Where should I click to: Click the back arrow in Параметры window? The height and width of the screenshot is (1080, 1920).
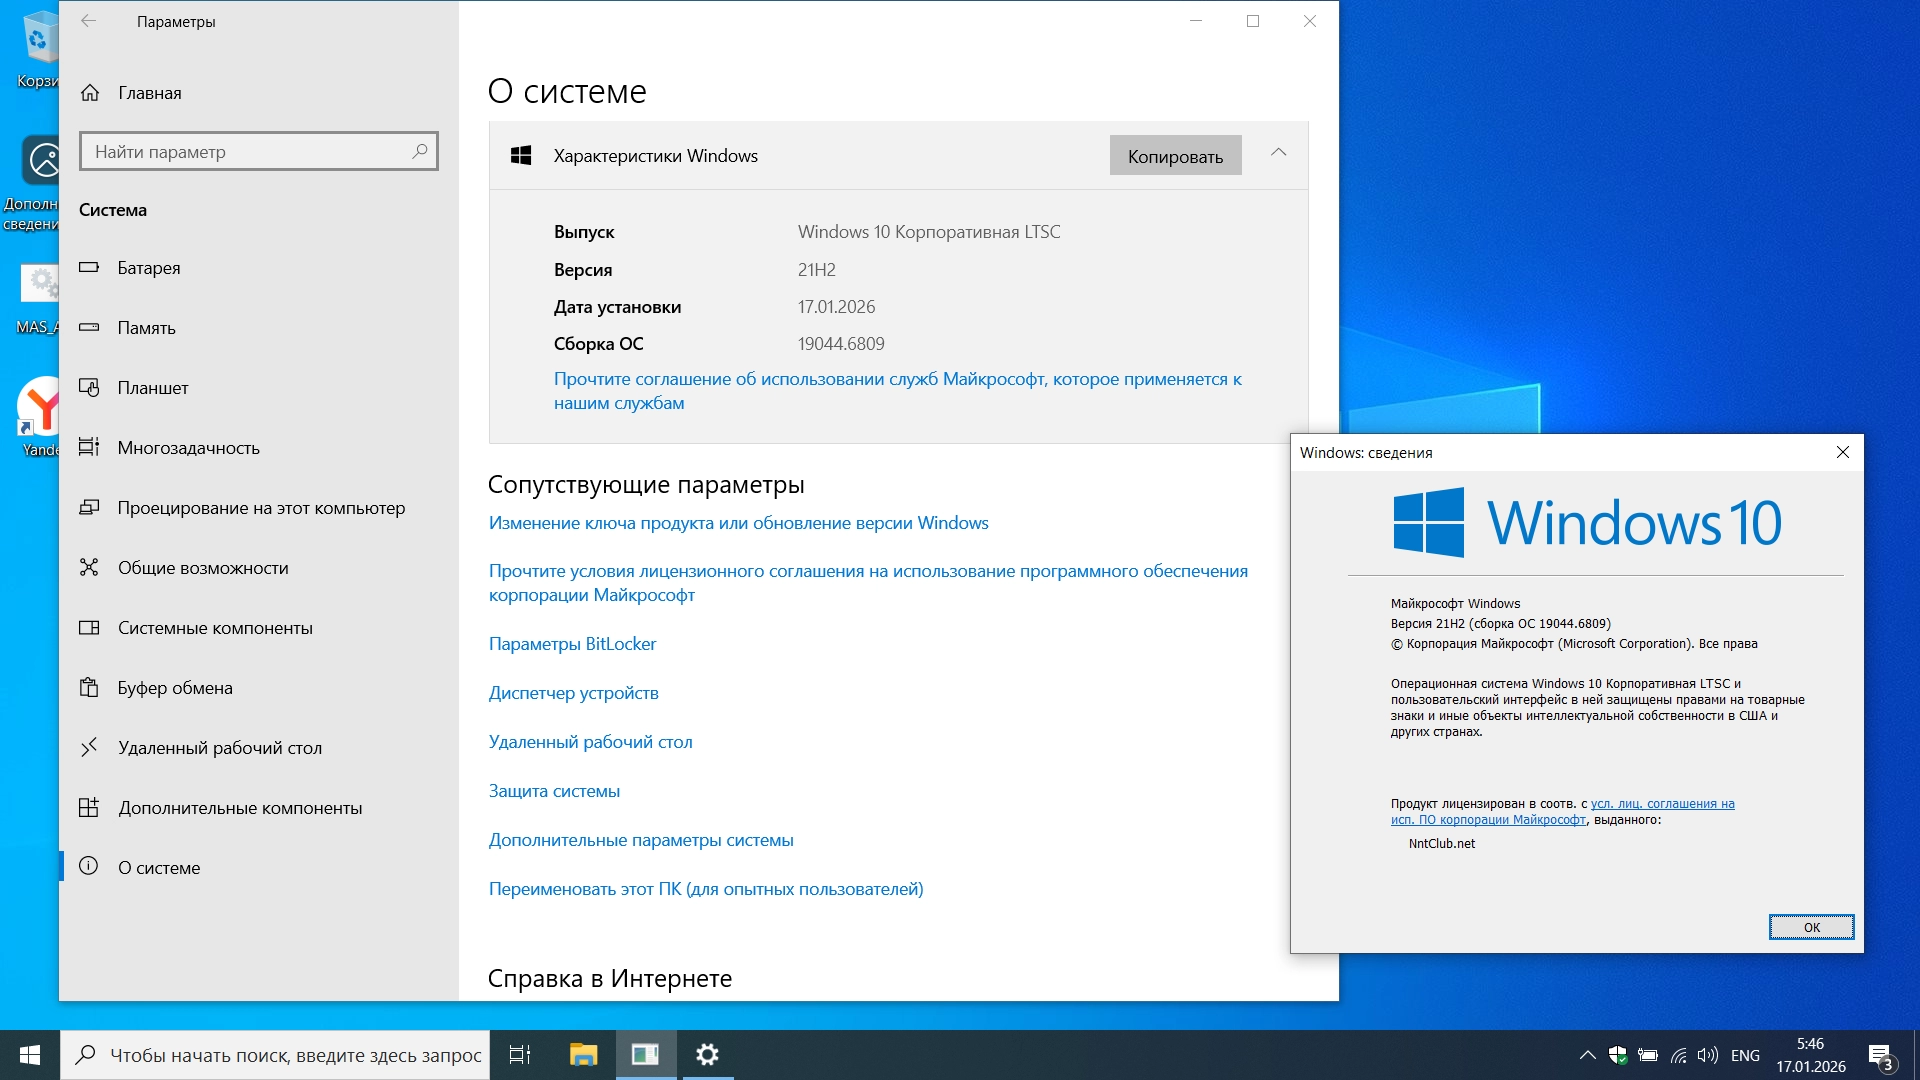tap(89, 21)
